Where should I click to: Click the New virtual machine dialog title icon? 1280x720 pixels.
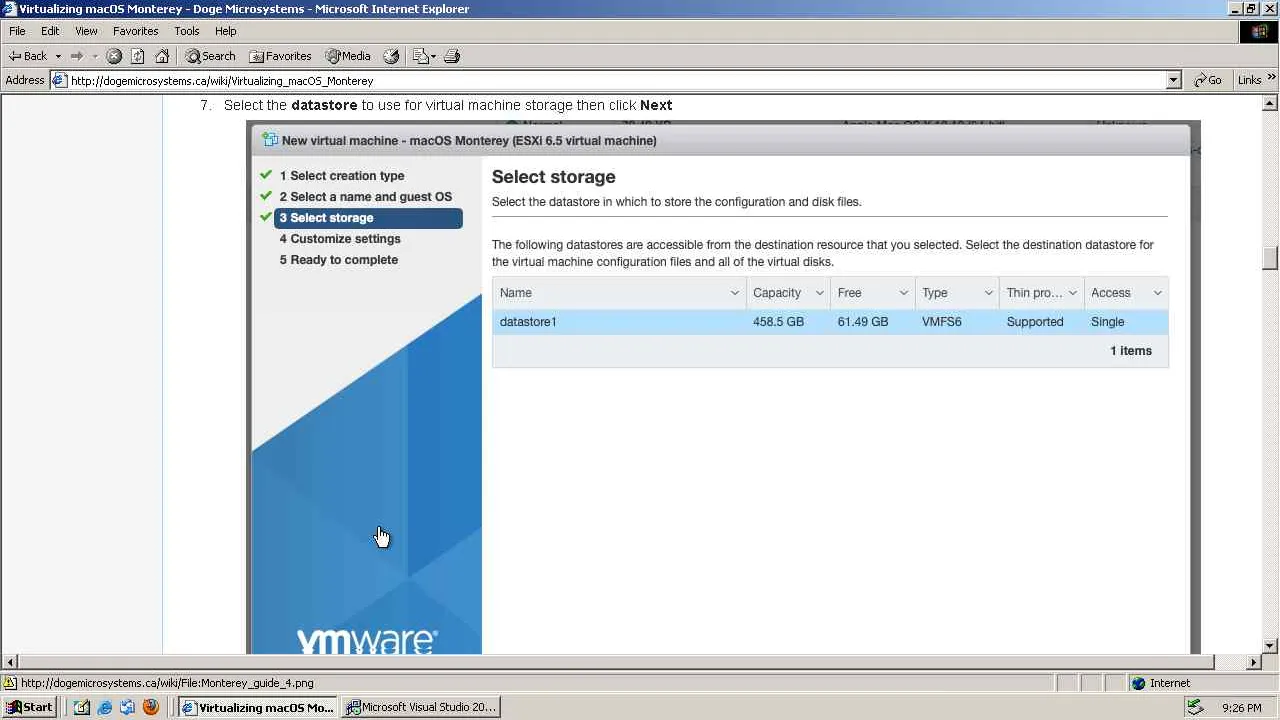268,140
